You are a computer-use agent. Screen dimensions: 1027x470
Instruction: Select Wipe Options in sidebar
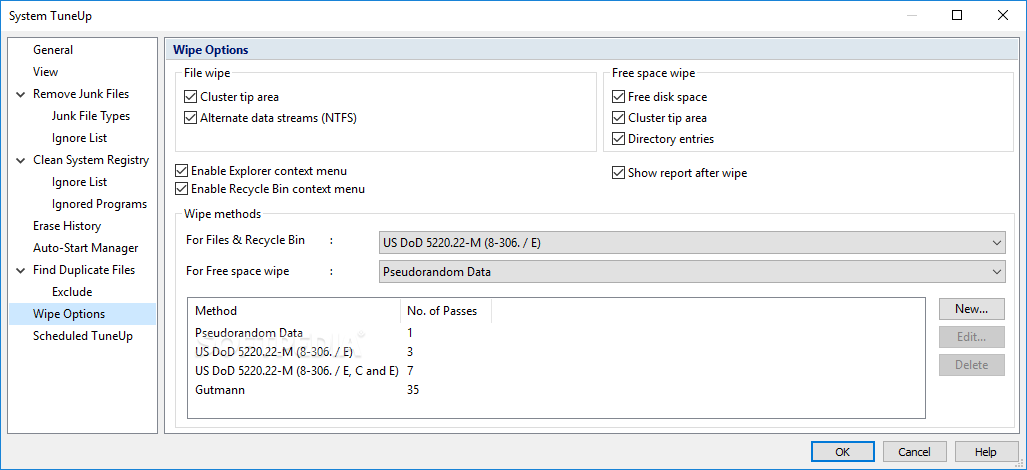coord(82,314)
